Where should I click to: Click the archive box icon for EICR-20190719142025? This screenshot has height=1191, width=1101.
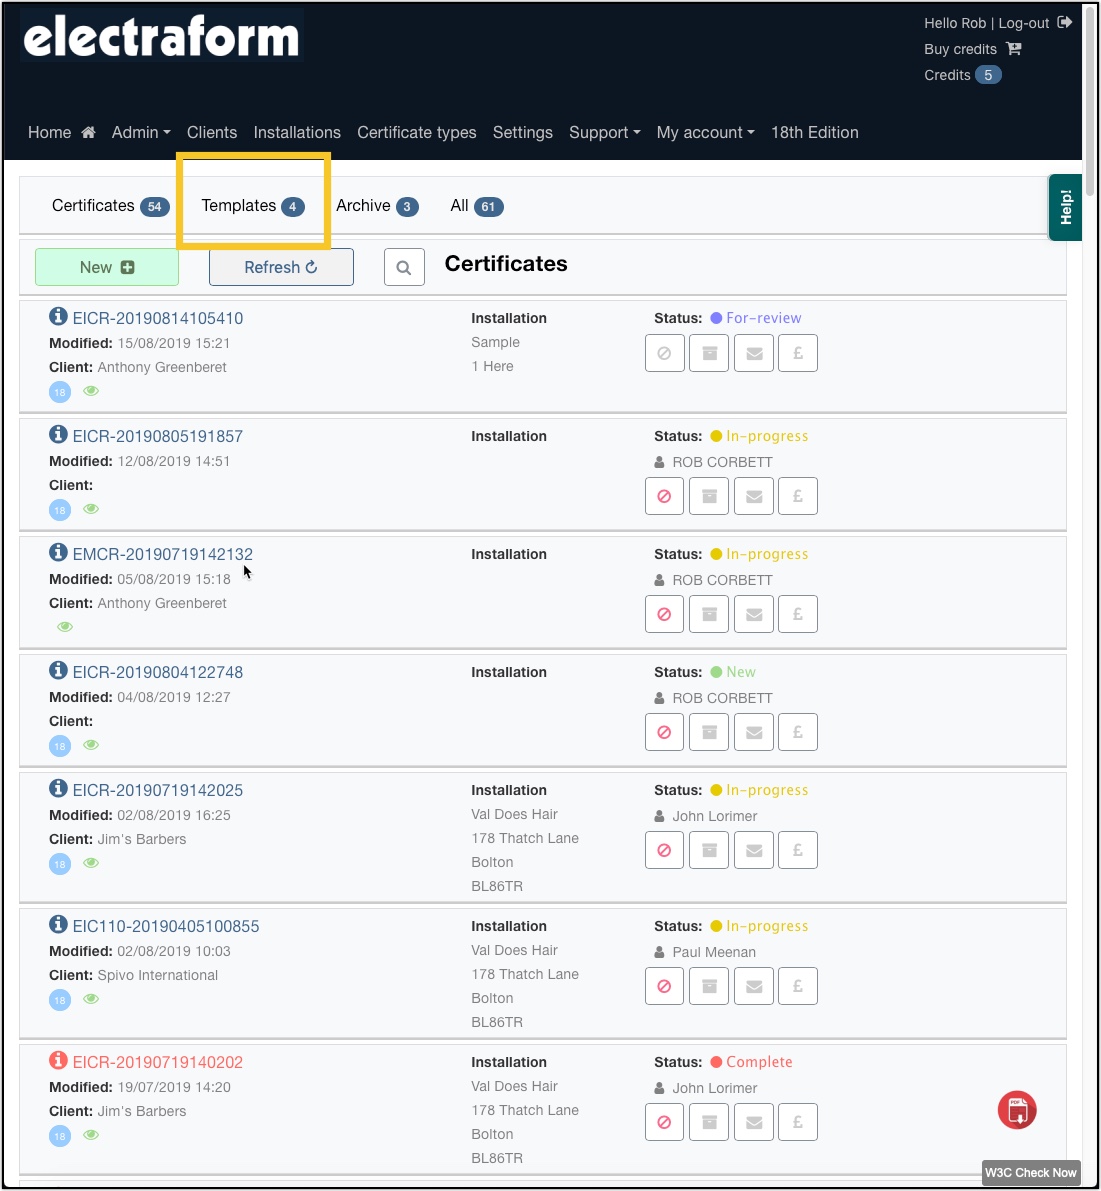709,850
